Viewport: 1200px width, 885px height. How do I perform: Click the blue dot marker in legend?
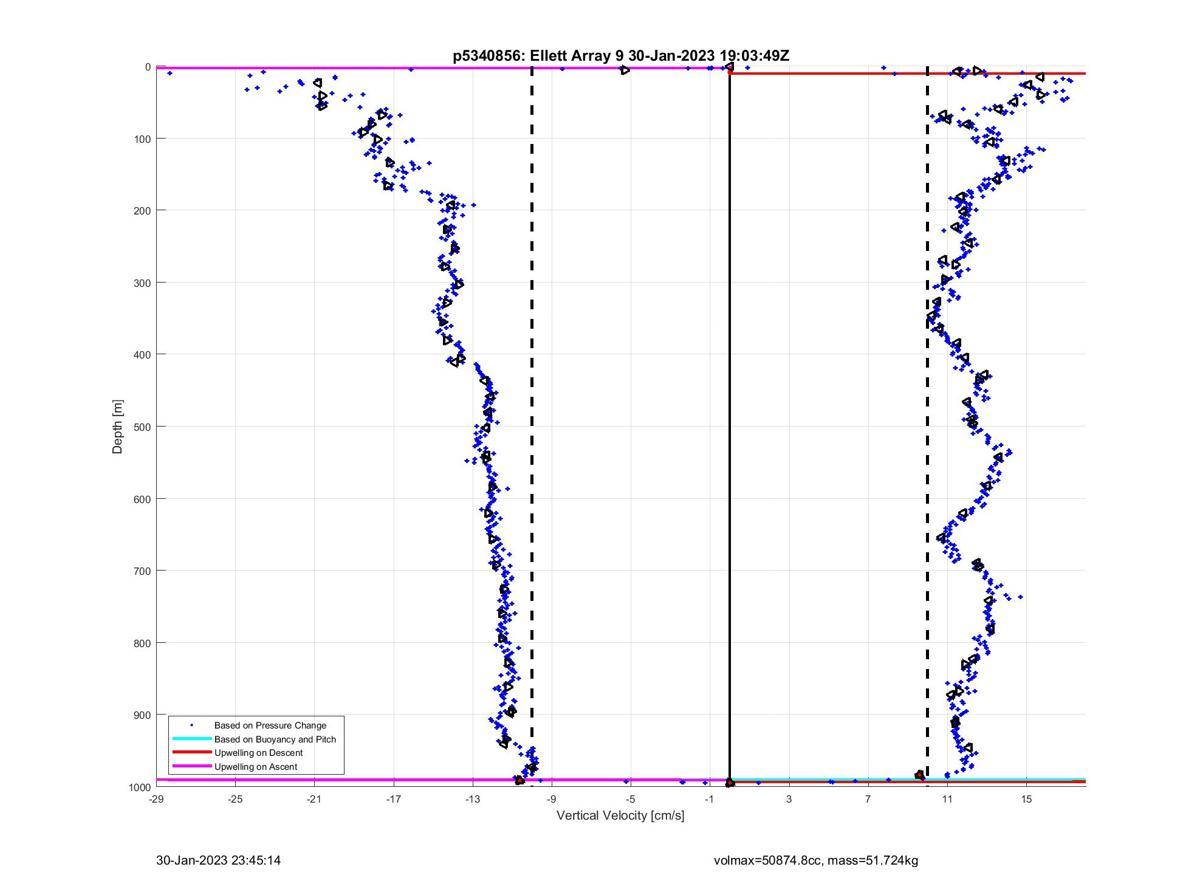(x=191, y=725)
